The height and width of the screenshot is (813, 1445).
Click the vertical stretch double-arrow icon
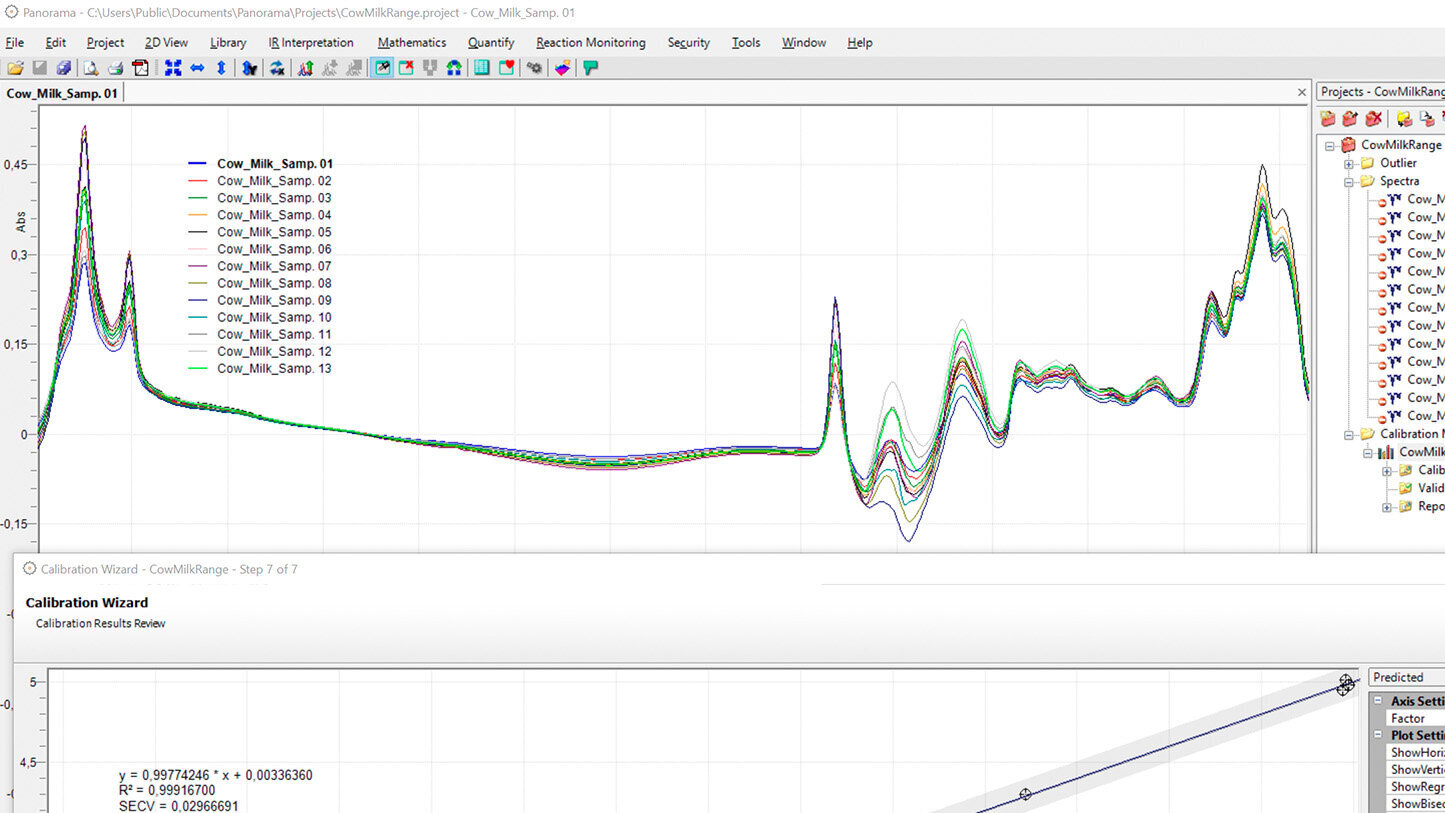tap(221, 68)
